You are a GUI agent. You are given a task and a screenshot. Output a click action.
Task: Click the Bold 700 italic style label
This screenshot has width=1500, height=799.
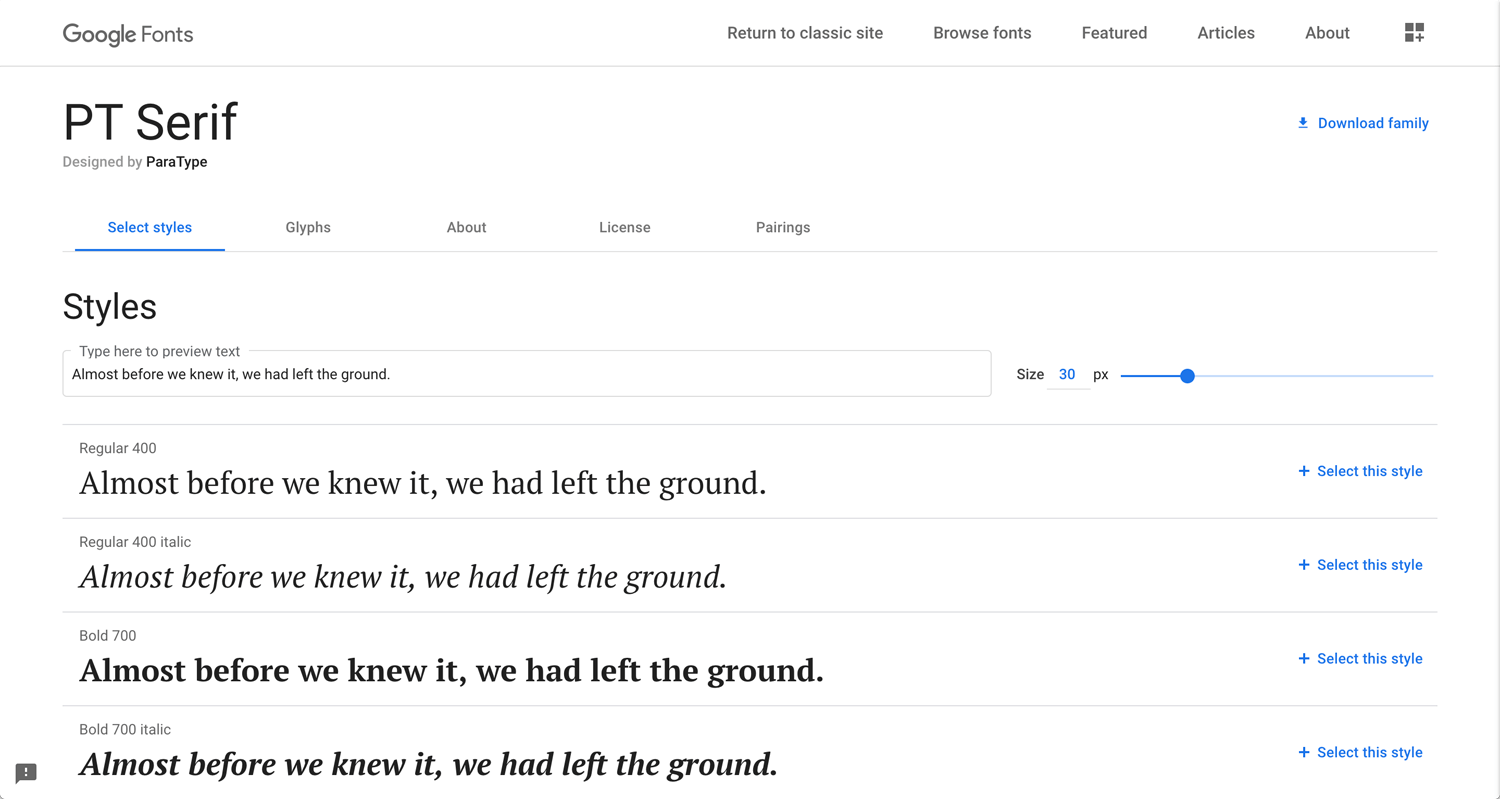[125, 729]
